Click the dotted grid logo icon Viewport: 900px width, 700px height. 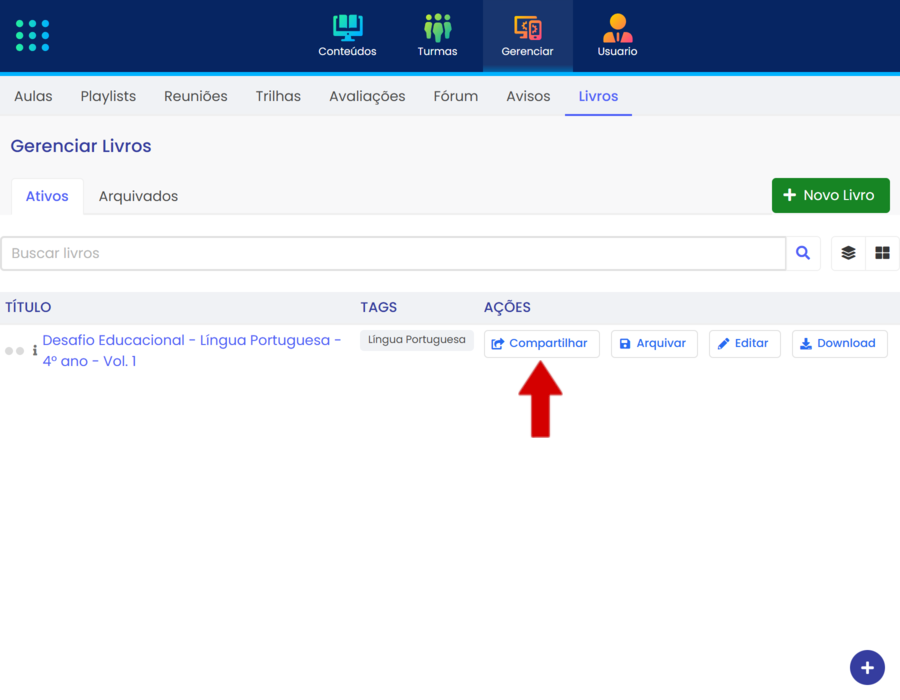tap(32, 35)
